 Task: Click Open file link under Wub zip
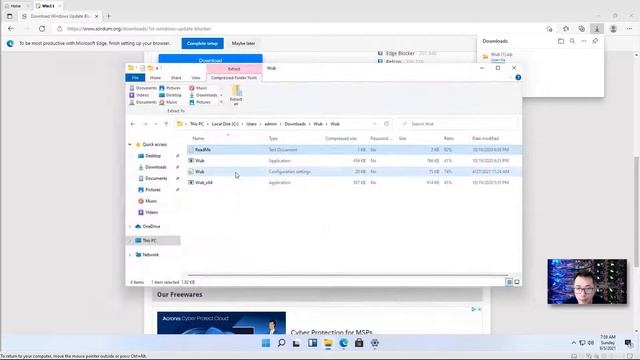point(498,60)
